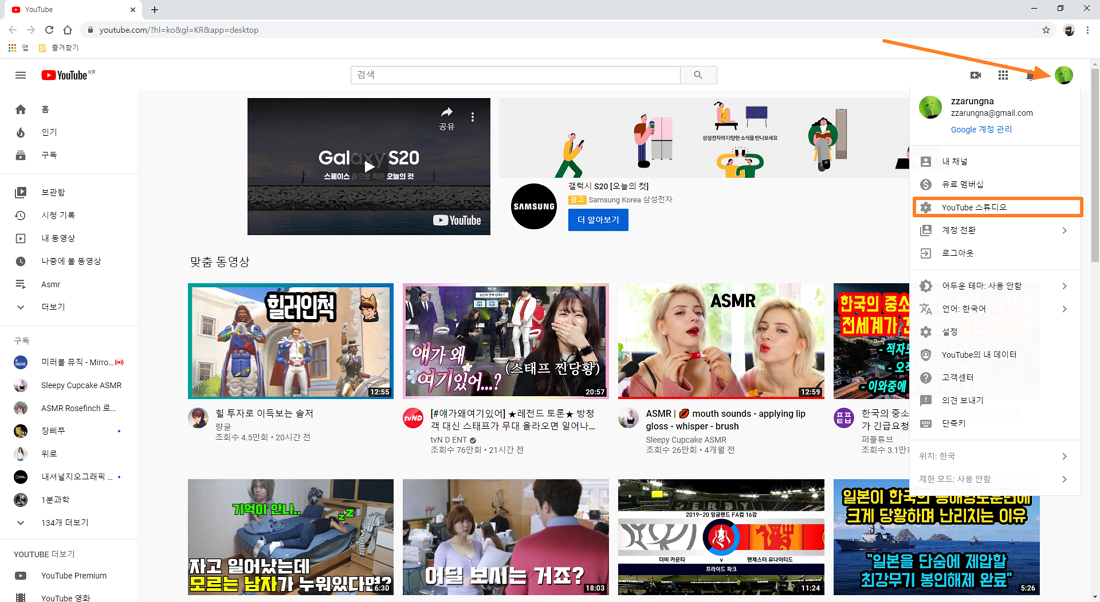The height and width of the screenshot is (602, 1100).
Task: Open the 애가 왜 여기있어 video thumbnail
Action: coord(506,341)
